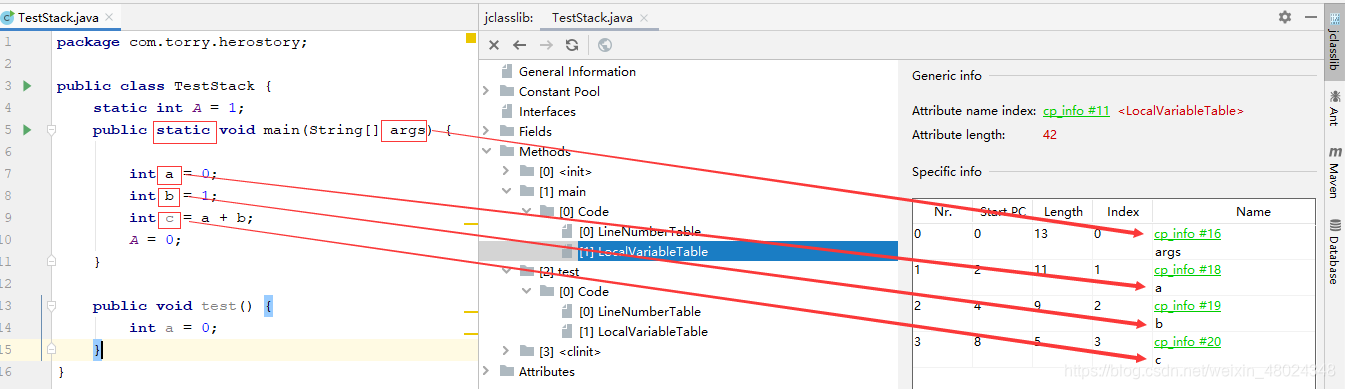Close the jclasslib view with the X toolbar icon
1345x389 pixels.
point(494,45)
